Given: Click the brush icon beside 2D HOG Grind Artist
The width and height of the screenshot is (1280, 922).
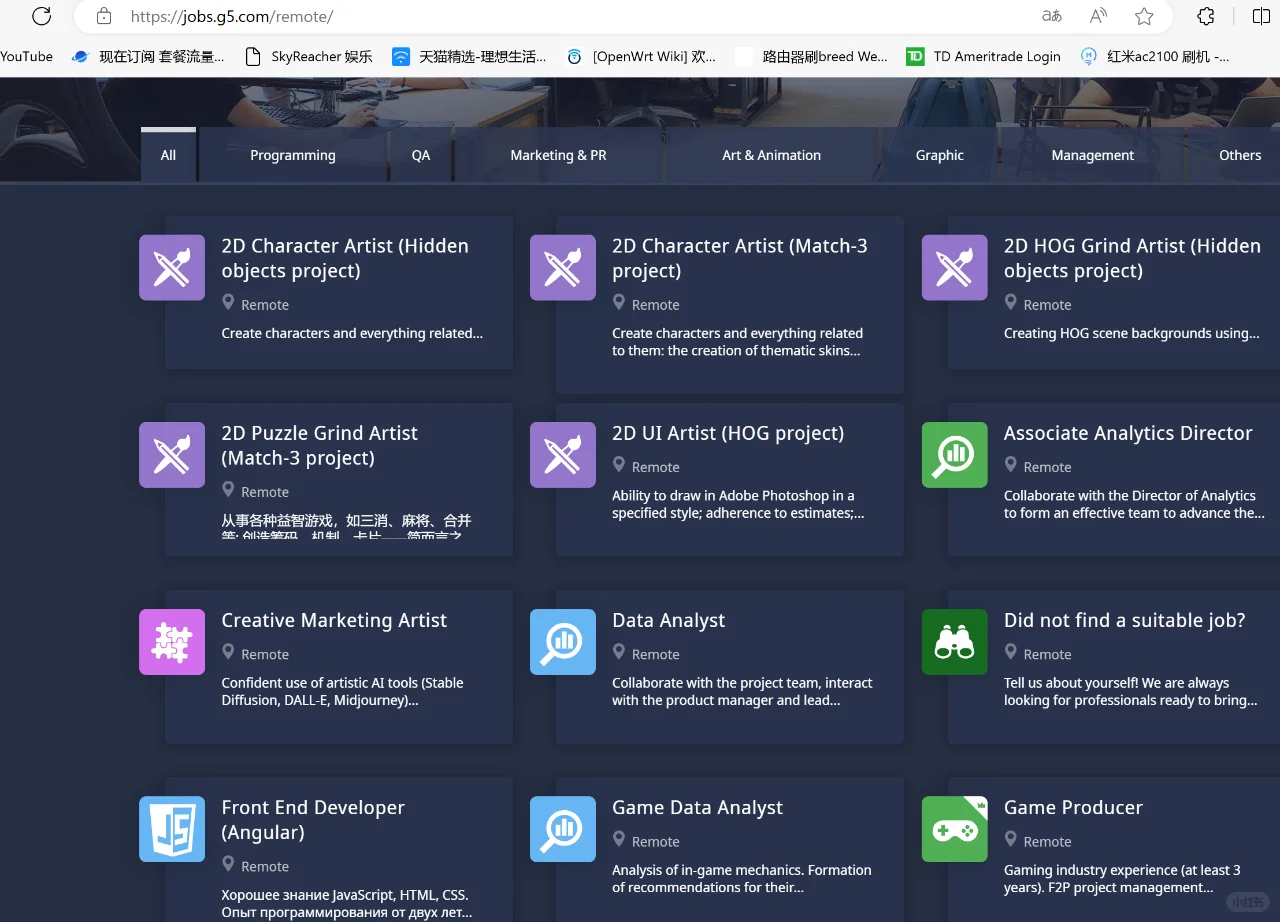Looking at the screenshot, I should (955, 267).
